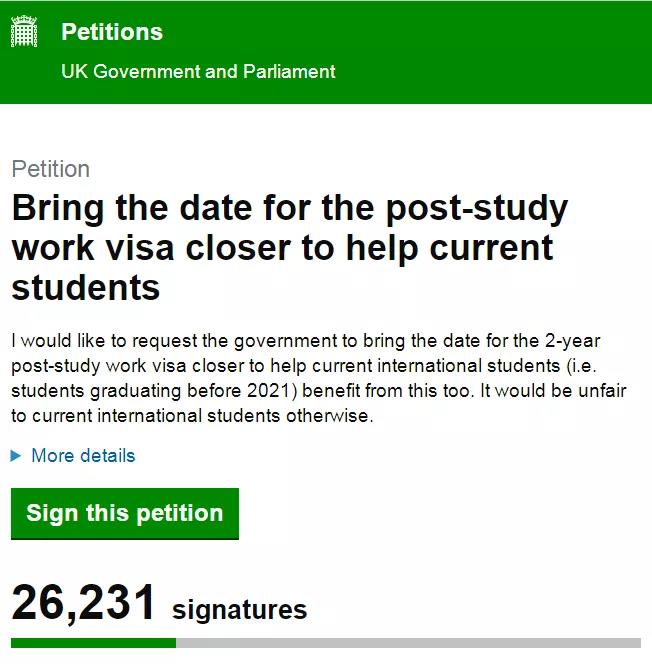652x664 pixels.
Task: Click the heading line 'work visa closer to help current'
Action: [x=282, y=248]
